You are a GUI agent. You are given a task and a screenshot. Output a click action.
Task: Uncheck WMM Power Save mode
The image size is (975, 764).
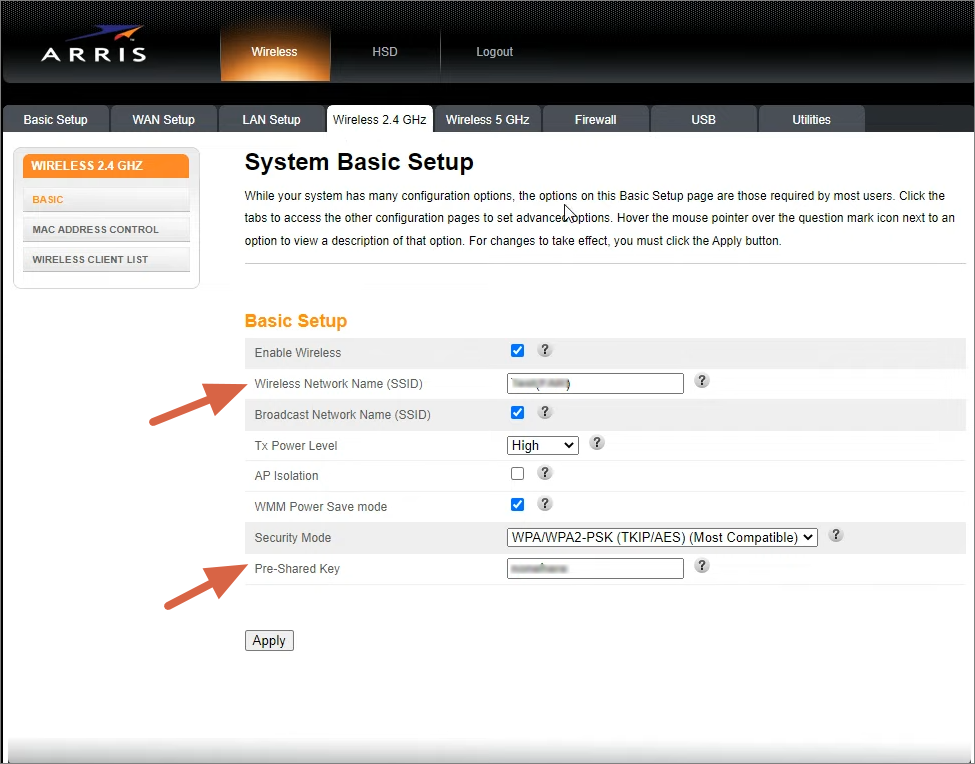(517, 504)
